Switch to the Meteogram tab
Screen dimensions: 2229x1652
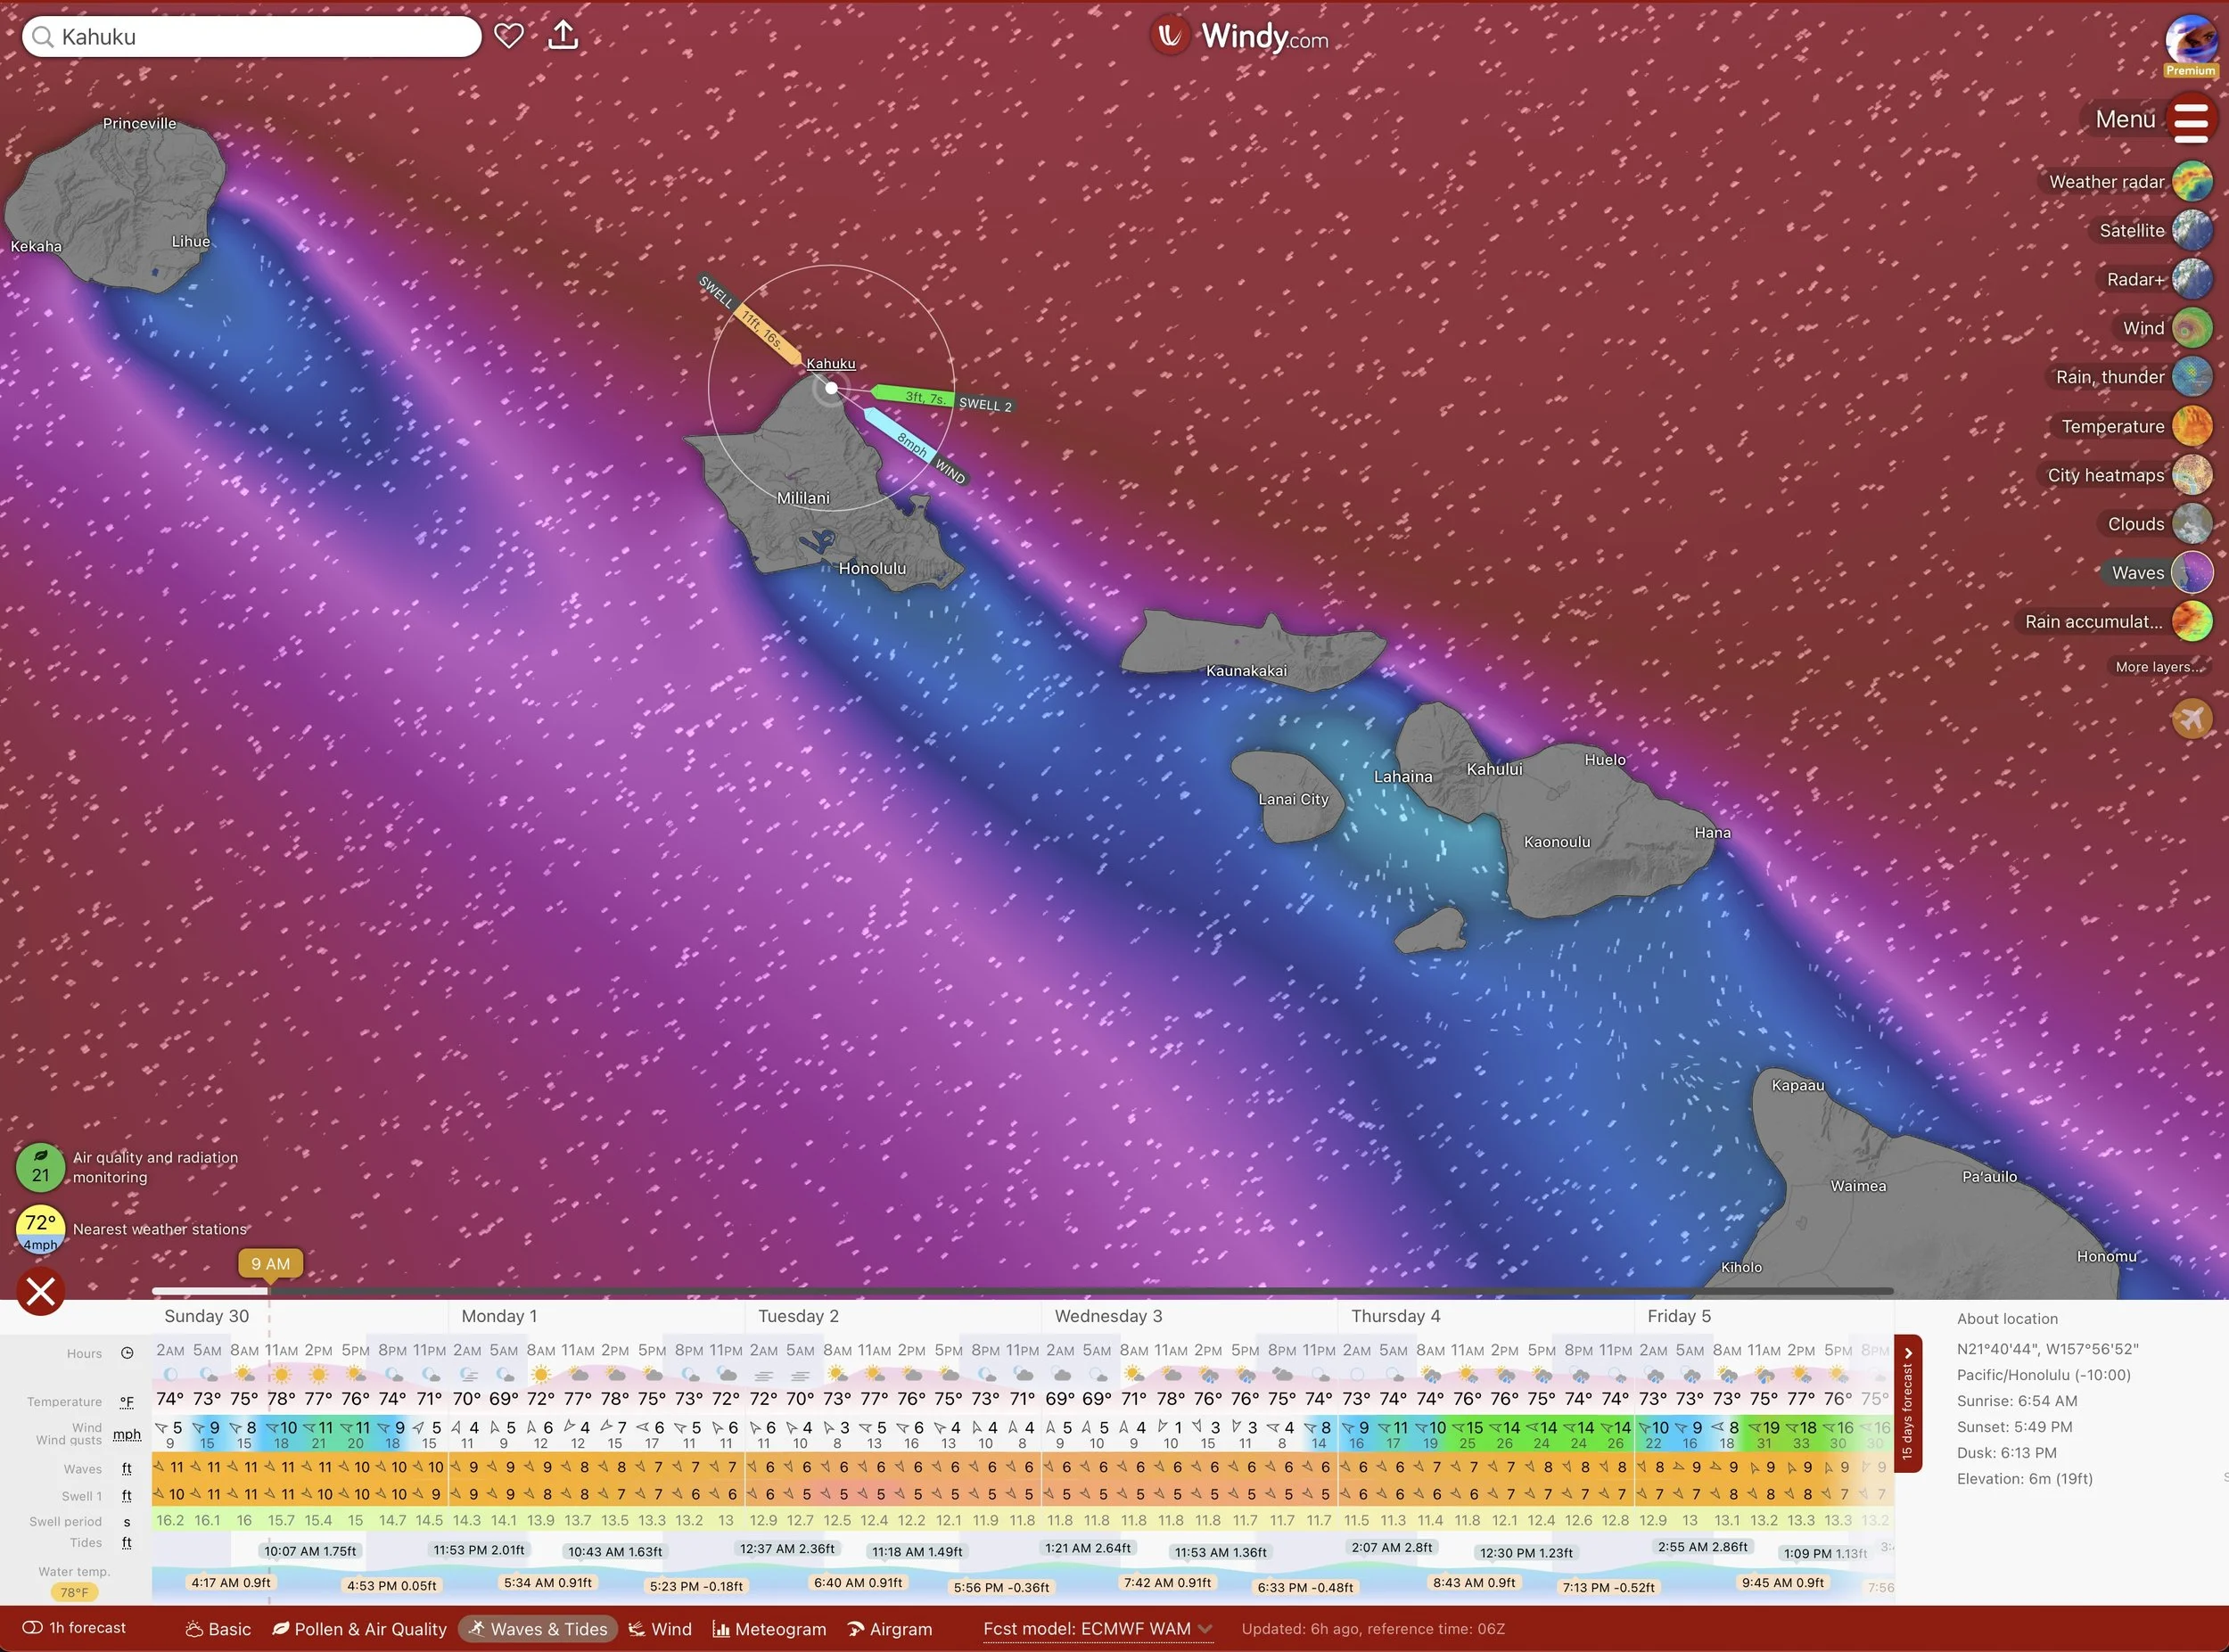coord(769,1629)
